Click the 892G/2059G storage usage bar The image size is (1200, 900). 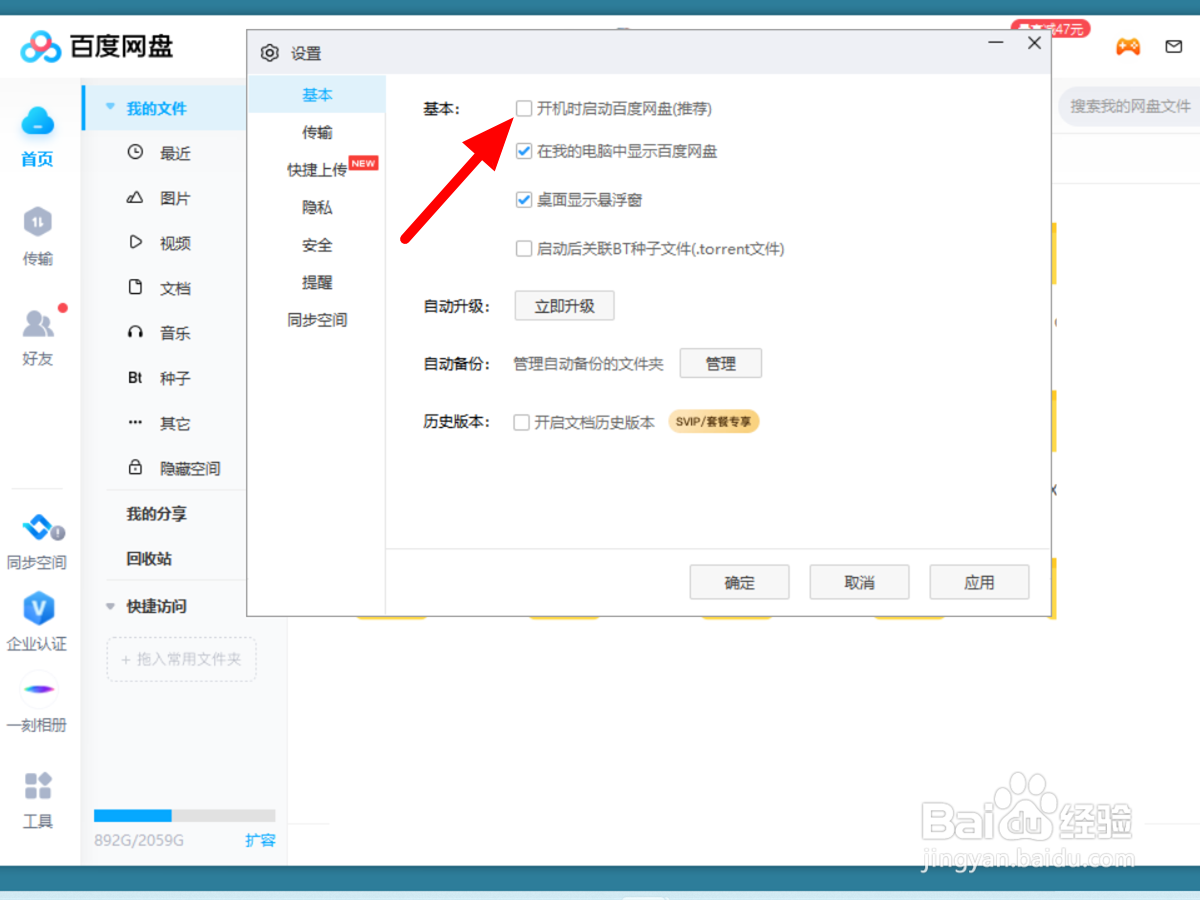click(x=184, y=815)
